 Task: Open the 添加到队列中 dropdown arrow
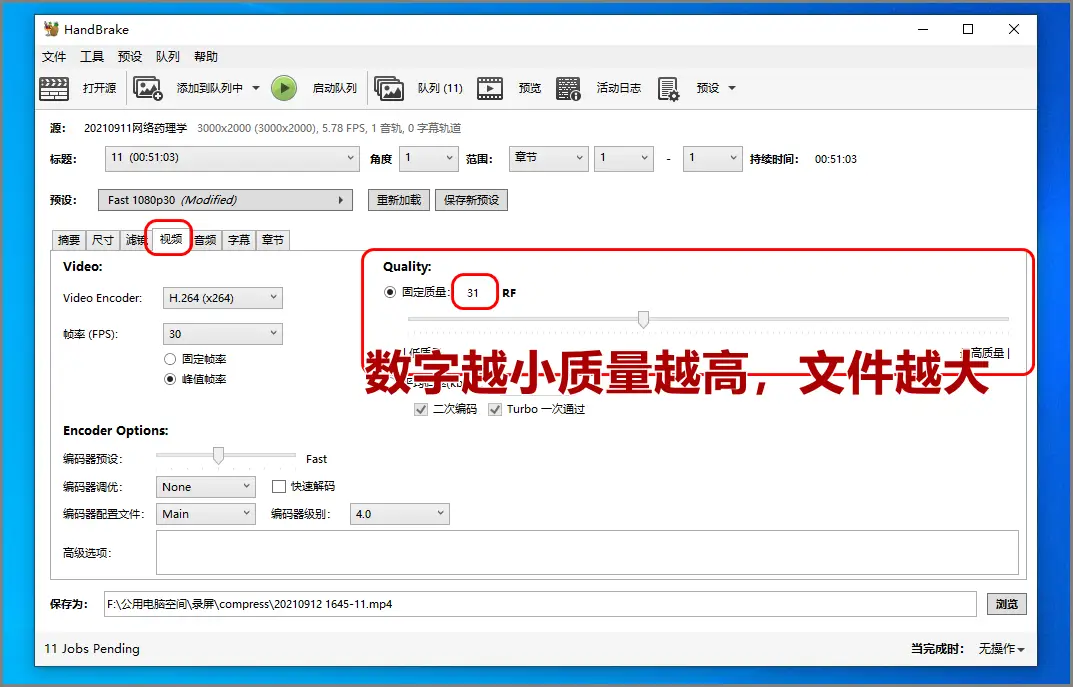(x=256, y=88)
